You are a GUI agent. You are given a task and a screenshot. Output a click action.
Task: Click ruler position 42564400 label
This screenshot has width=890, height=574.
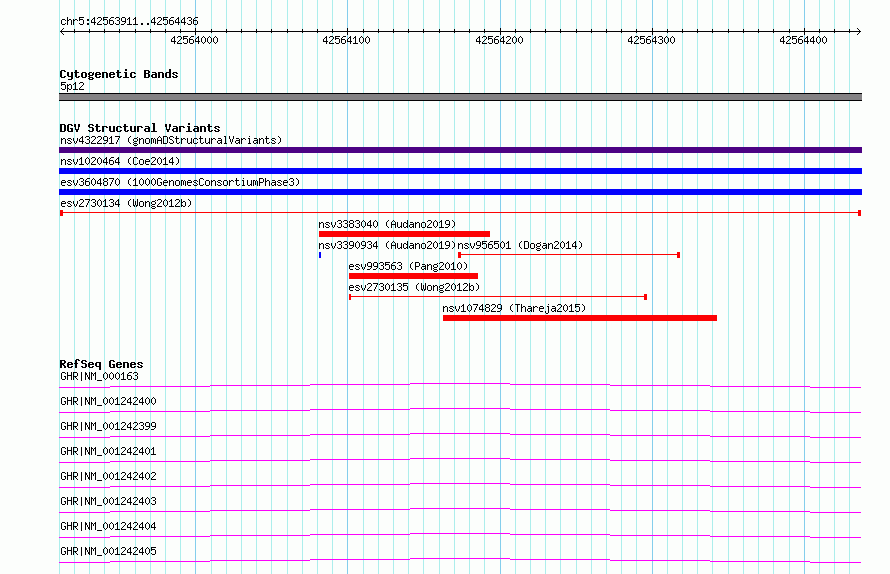point(803,40)
